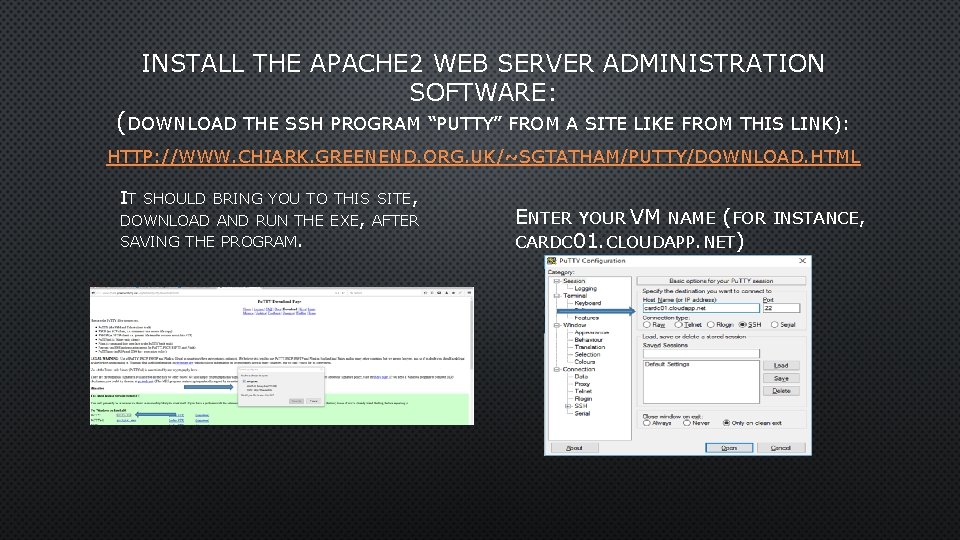Choose the Rlogin connection type radio
This screenshot has height=540, width=960.
point(710,324)
